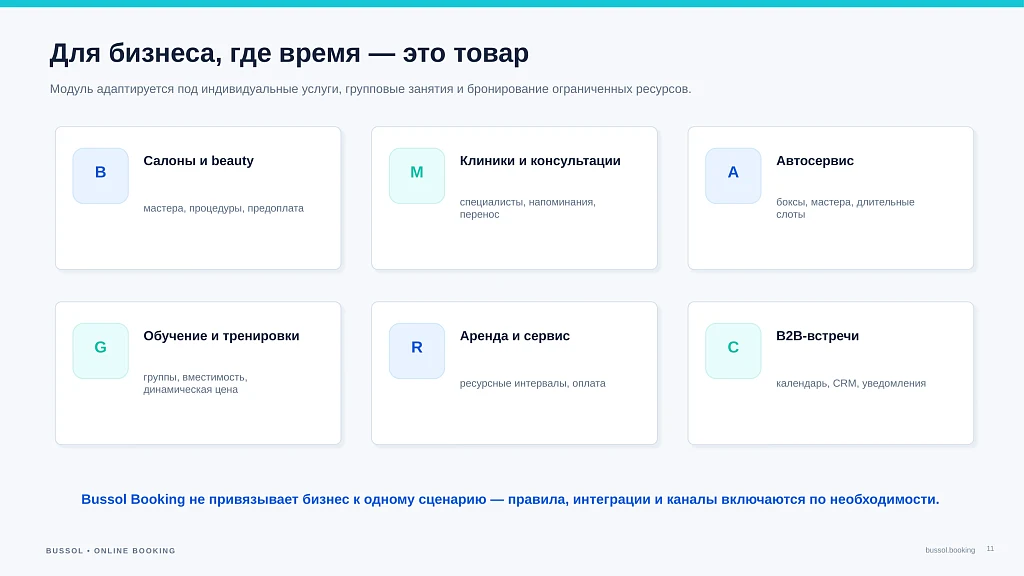This screenshot has width=1024, height=576.
Task: Click the G icon for Обучение и тренировки
Action: (101, 351)
